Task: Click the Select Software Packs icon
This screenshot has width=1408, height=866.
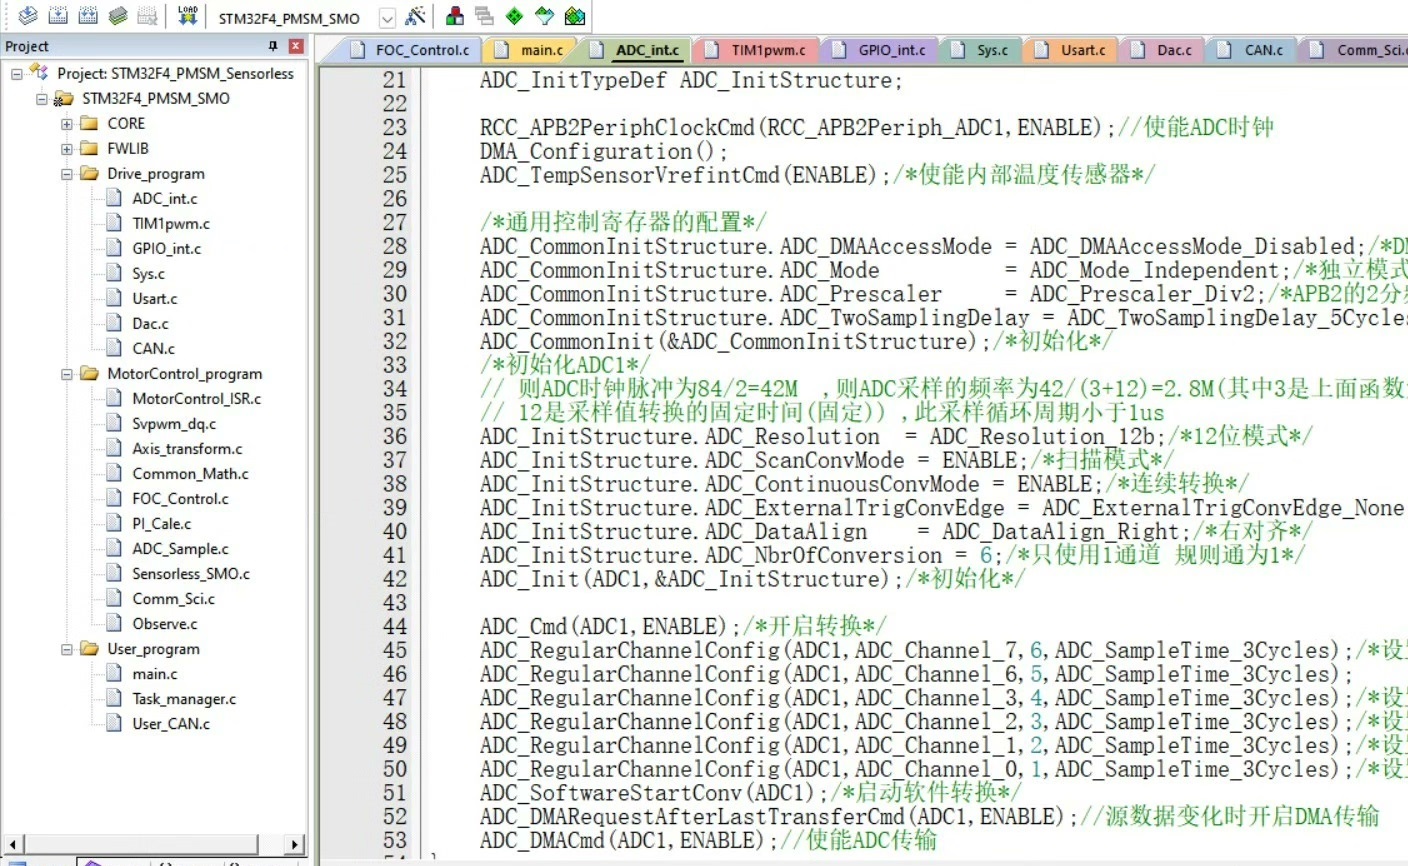Action: coord(544,16)
